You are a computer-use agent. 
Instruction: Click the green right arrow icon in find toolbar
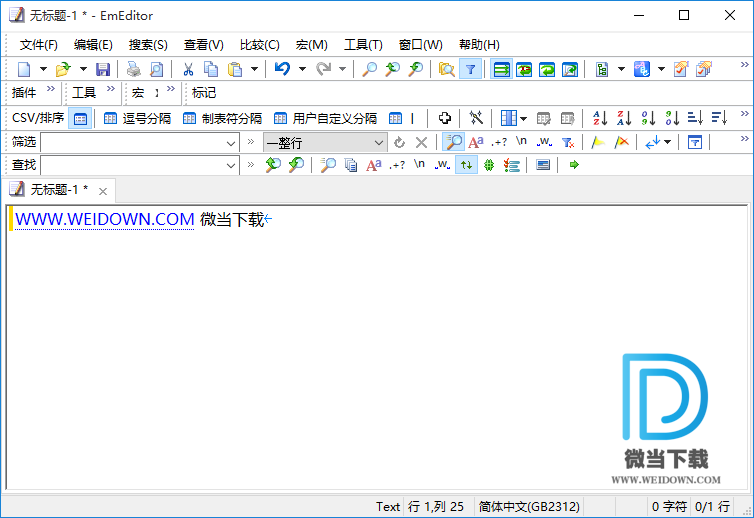[x=574, y=165]
